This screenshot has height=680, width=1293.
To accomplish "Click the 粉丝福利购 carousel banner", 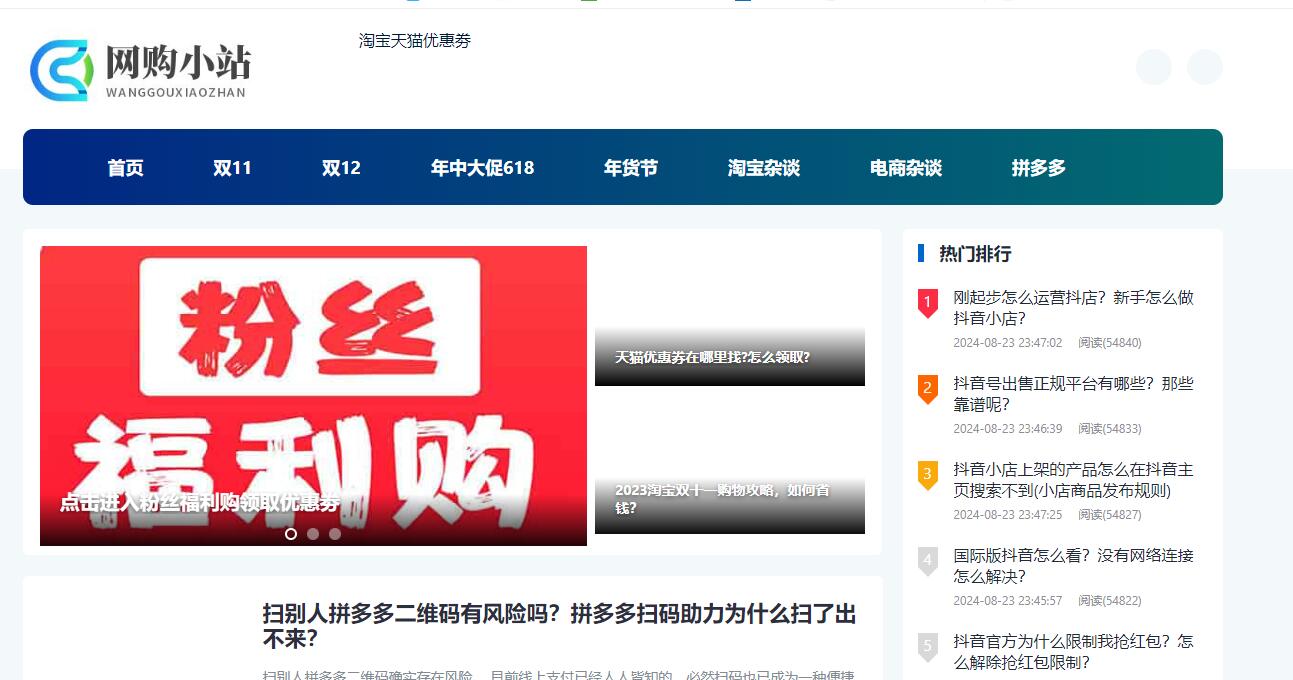I will point(313,395).
